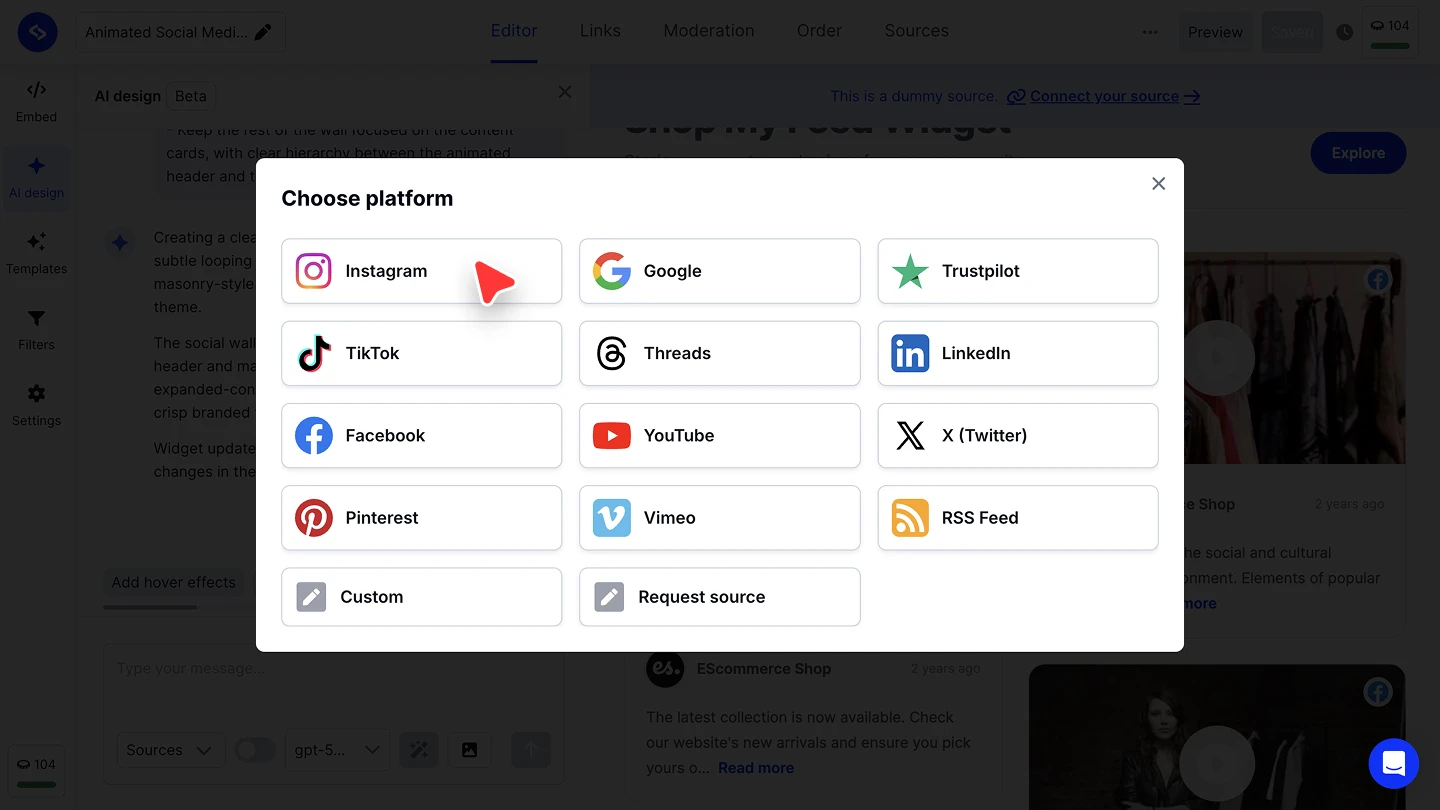Click the bottom-left 104 credits indicator
Screen dimensions: 1440x810
pos(37,770)
